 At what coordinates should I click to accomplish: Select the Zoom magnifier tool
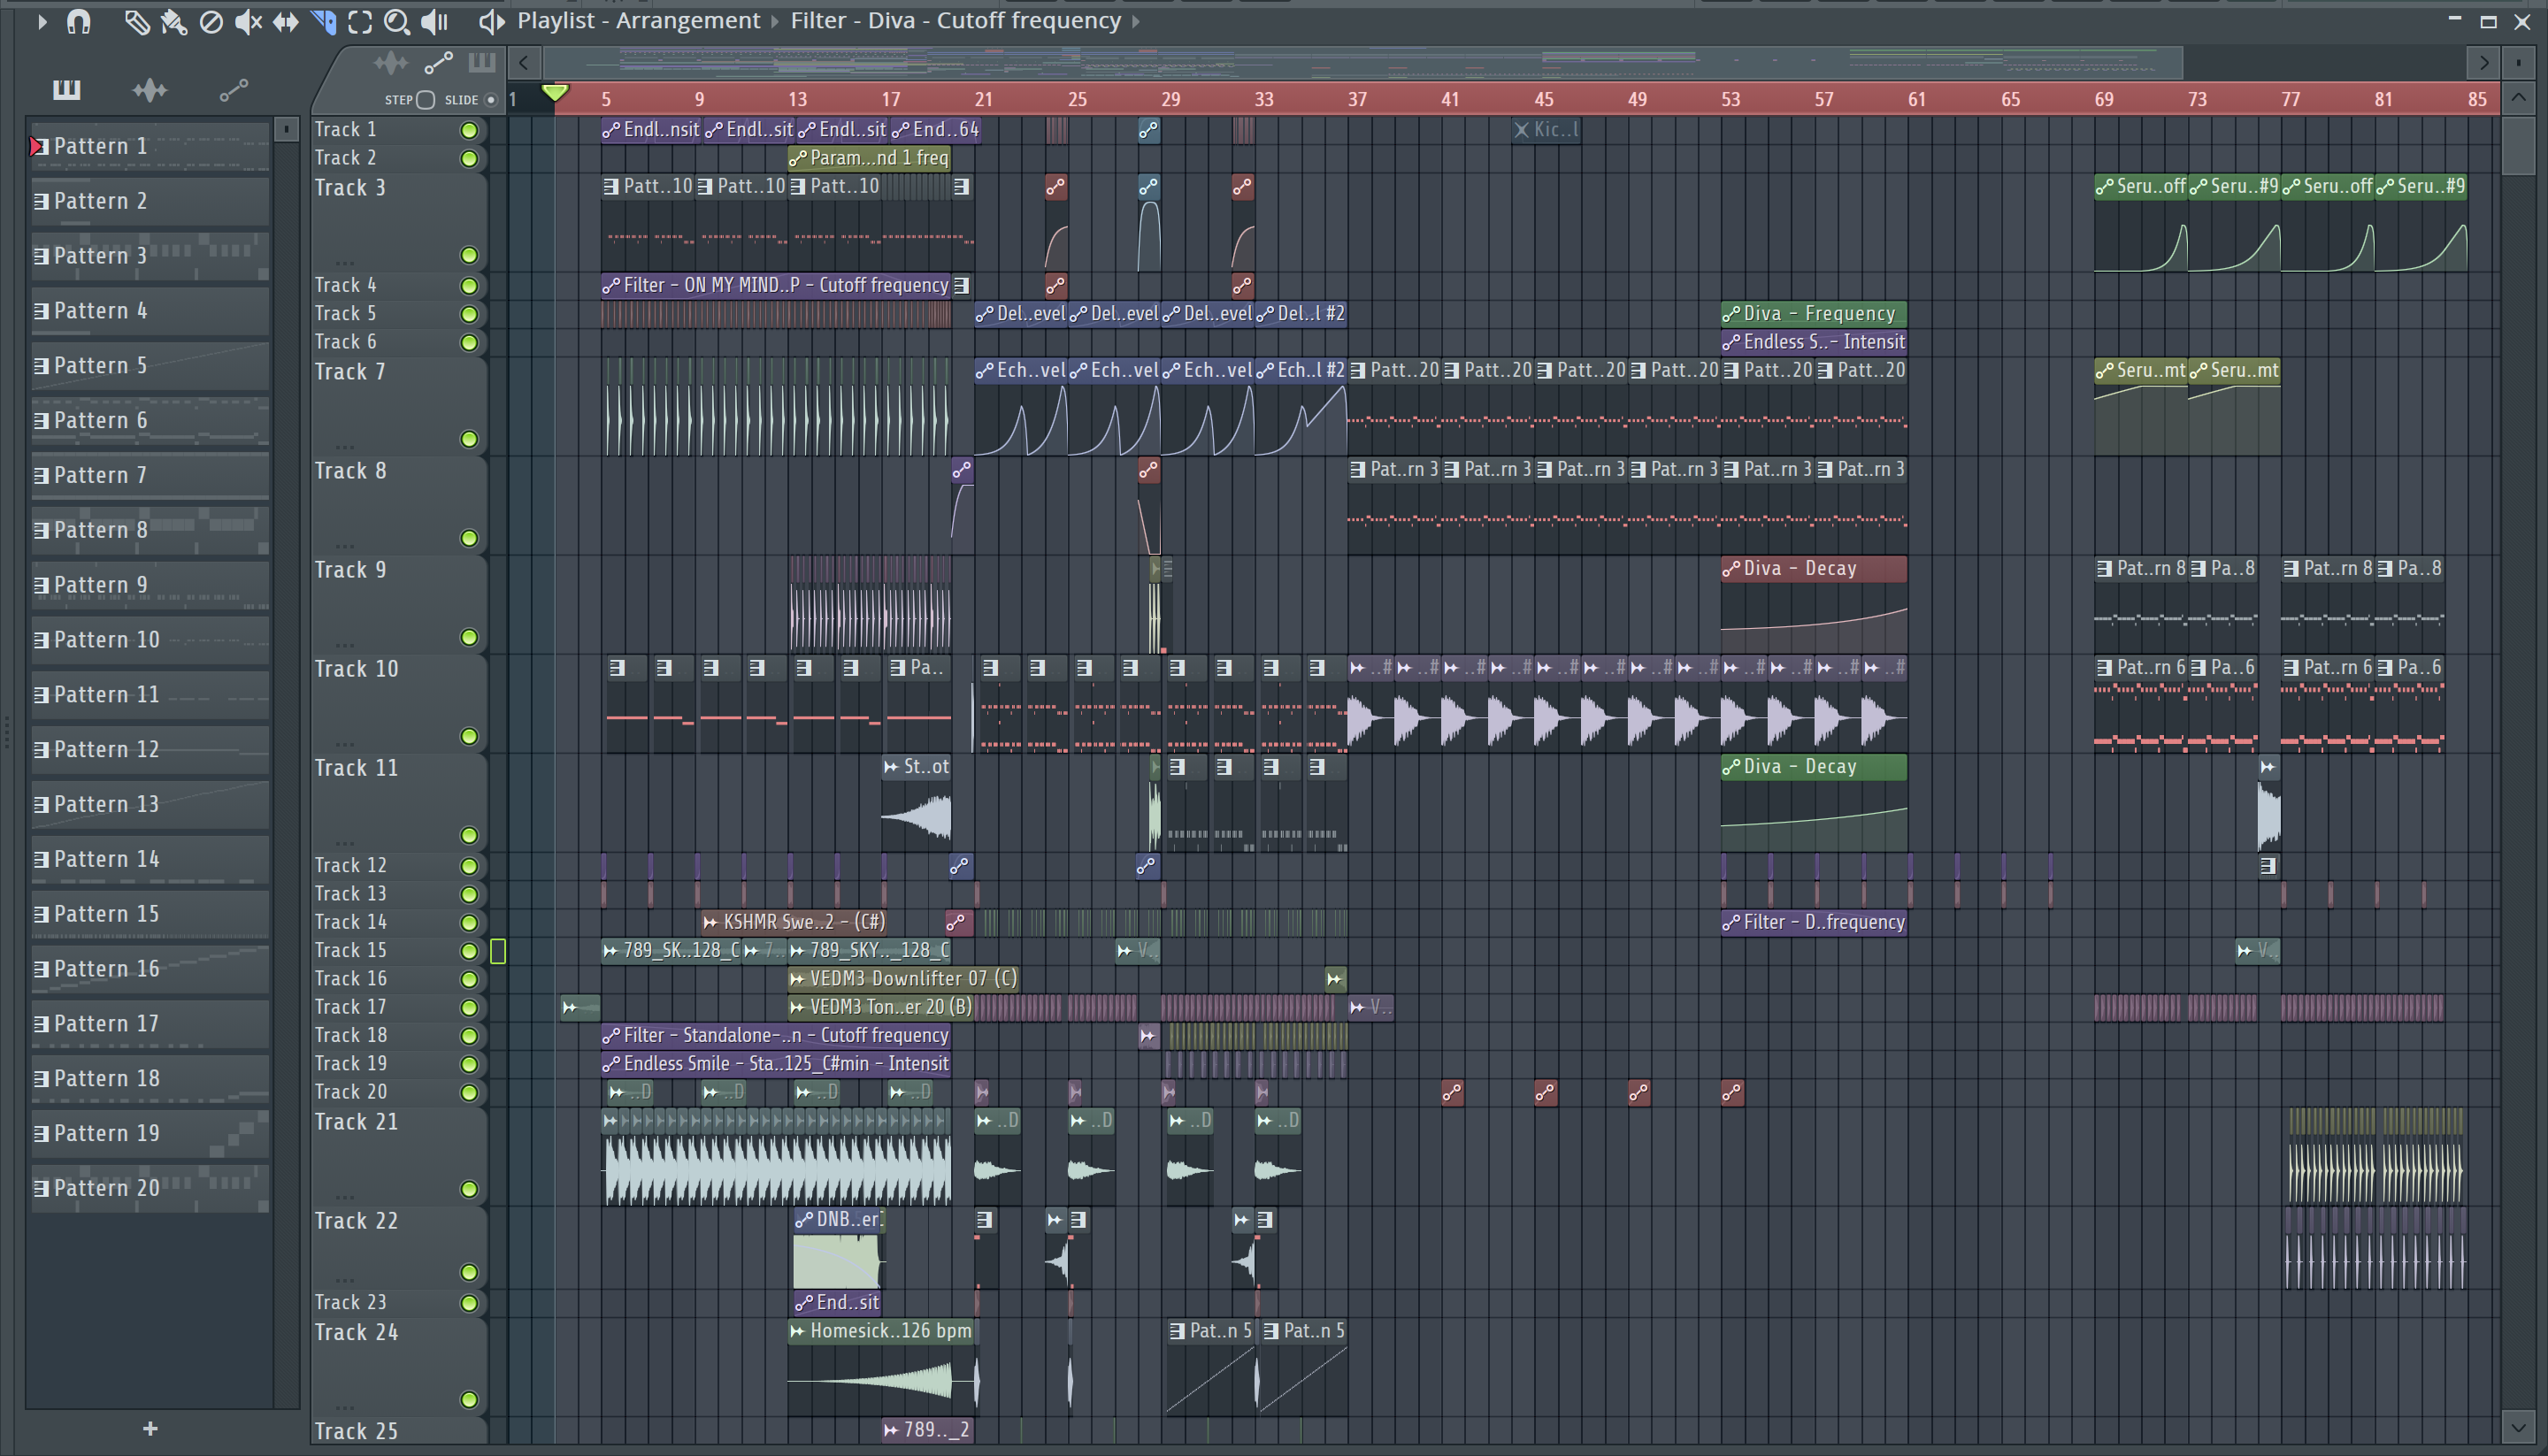point(397,21)
